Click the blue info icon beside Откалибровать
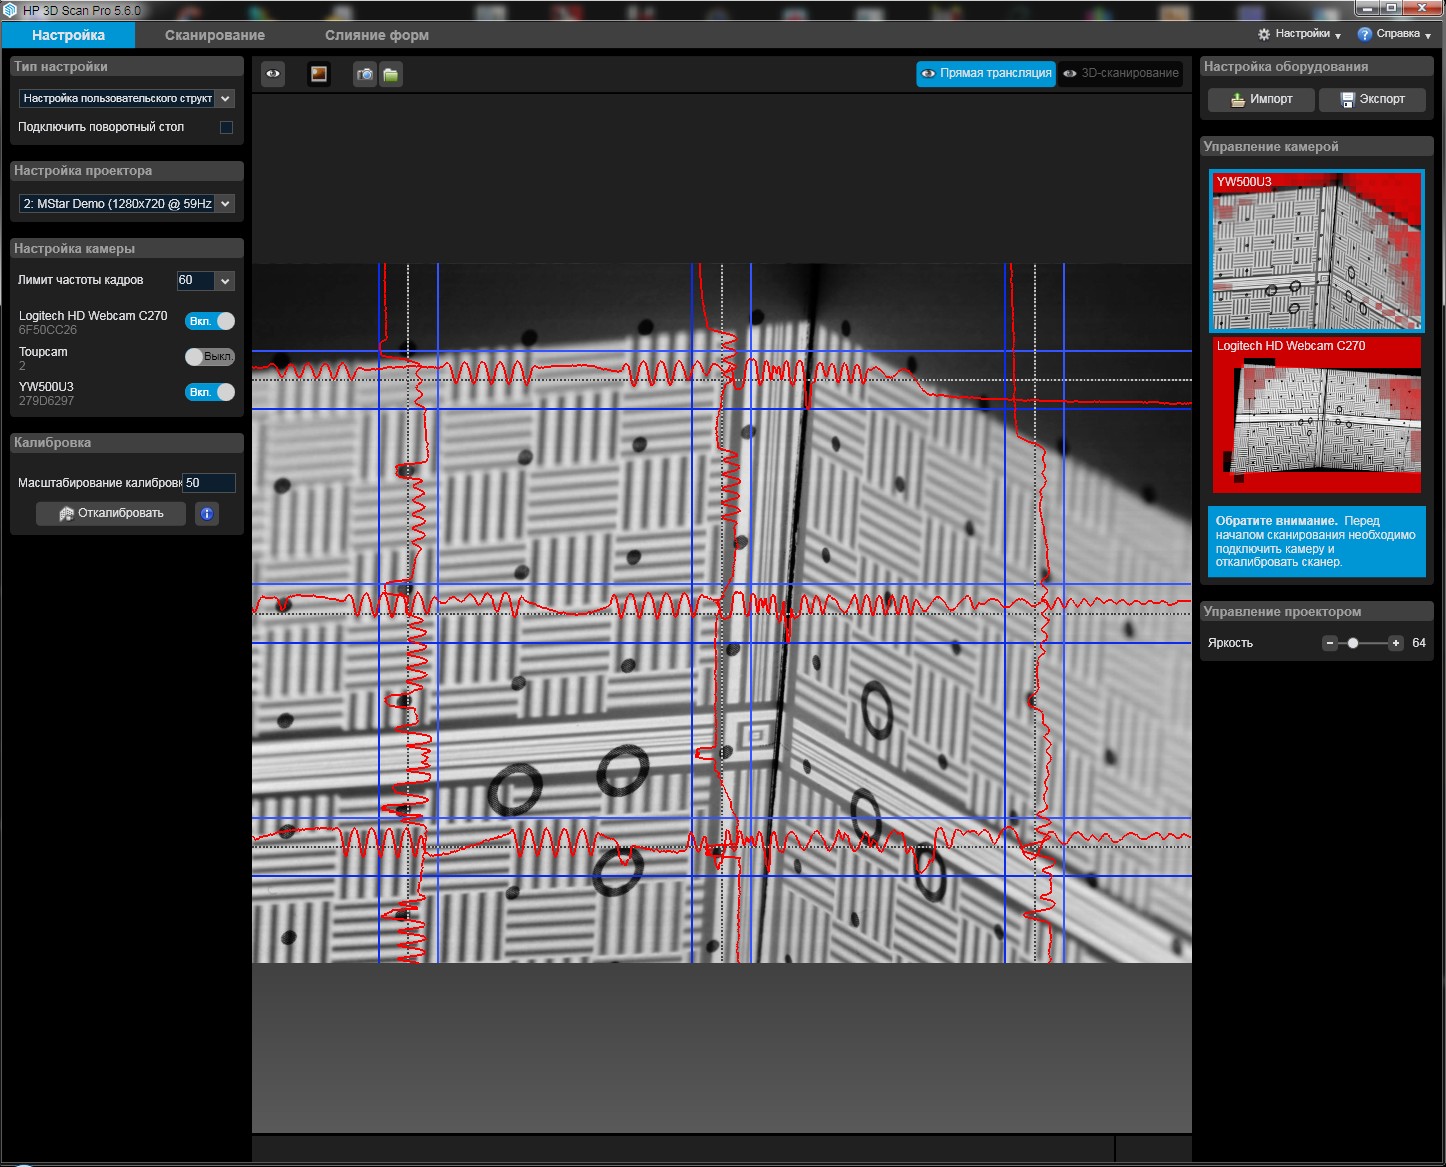Image resolution: width=1446 pixels, height=1167 pixels. (x=207, y=513)
